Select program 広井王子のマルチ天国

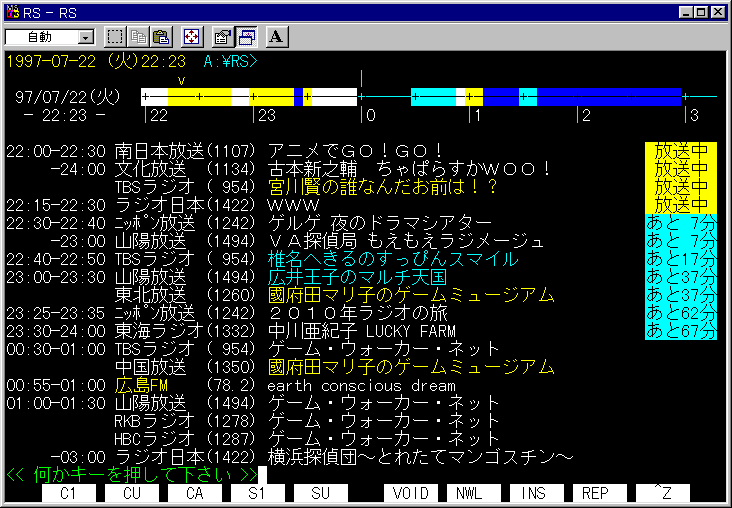[x=357, y=277]
